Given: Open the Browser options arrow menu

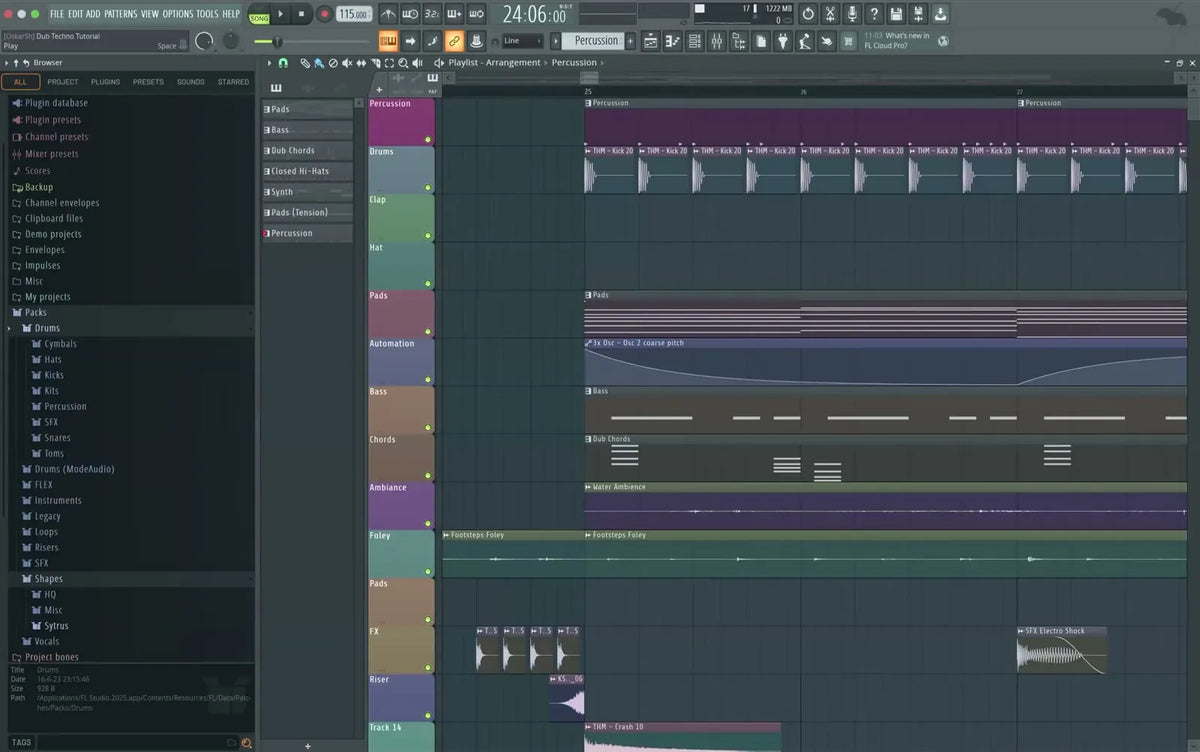Looking at the screenshot, I should (5, 63).
